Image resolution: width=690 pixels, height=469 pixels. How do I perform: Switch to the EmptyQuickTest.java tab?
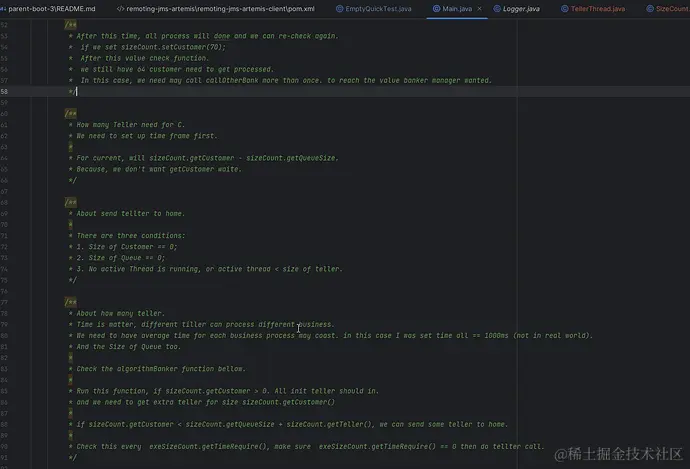coord(374,9)
